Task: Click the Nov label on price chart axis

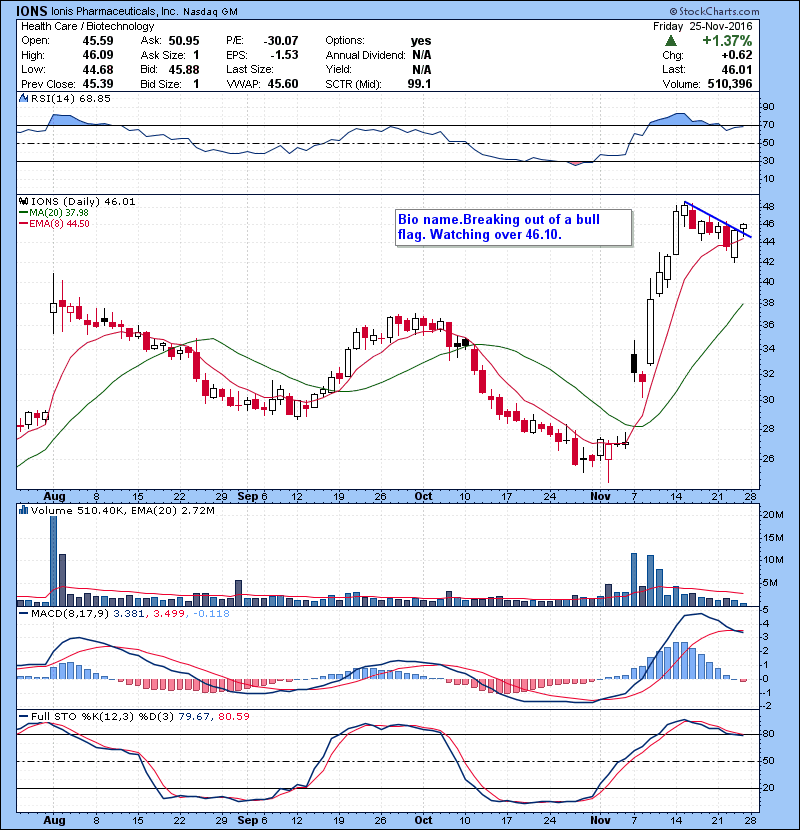Action: 600,496
